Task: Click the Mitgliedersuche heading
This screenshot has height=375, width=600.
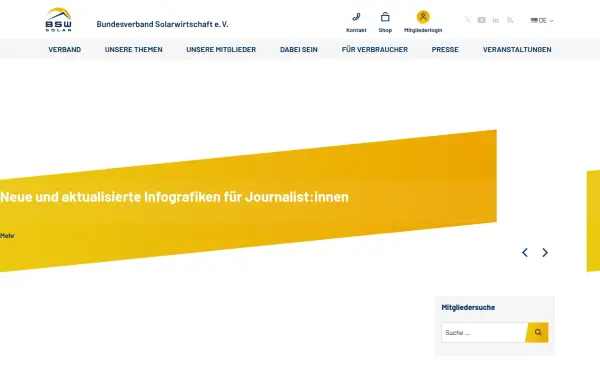Action: coord(468,307)
